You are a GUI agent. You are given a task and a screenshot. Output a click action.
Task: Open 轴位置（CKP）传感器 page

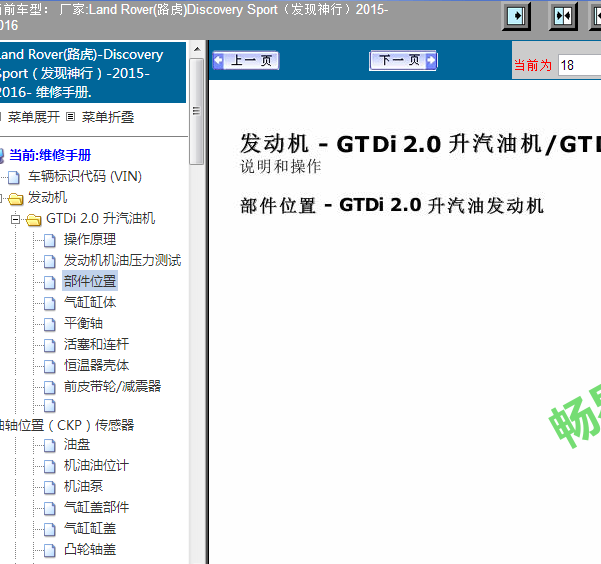tap(67, 425)
